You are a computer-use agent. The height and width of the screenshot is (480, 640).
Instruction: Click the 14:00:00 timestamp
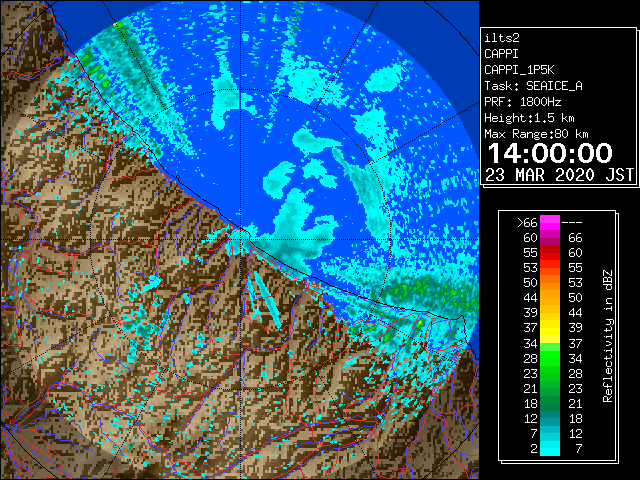550,153
